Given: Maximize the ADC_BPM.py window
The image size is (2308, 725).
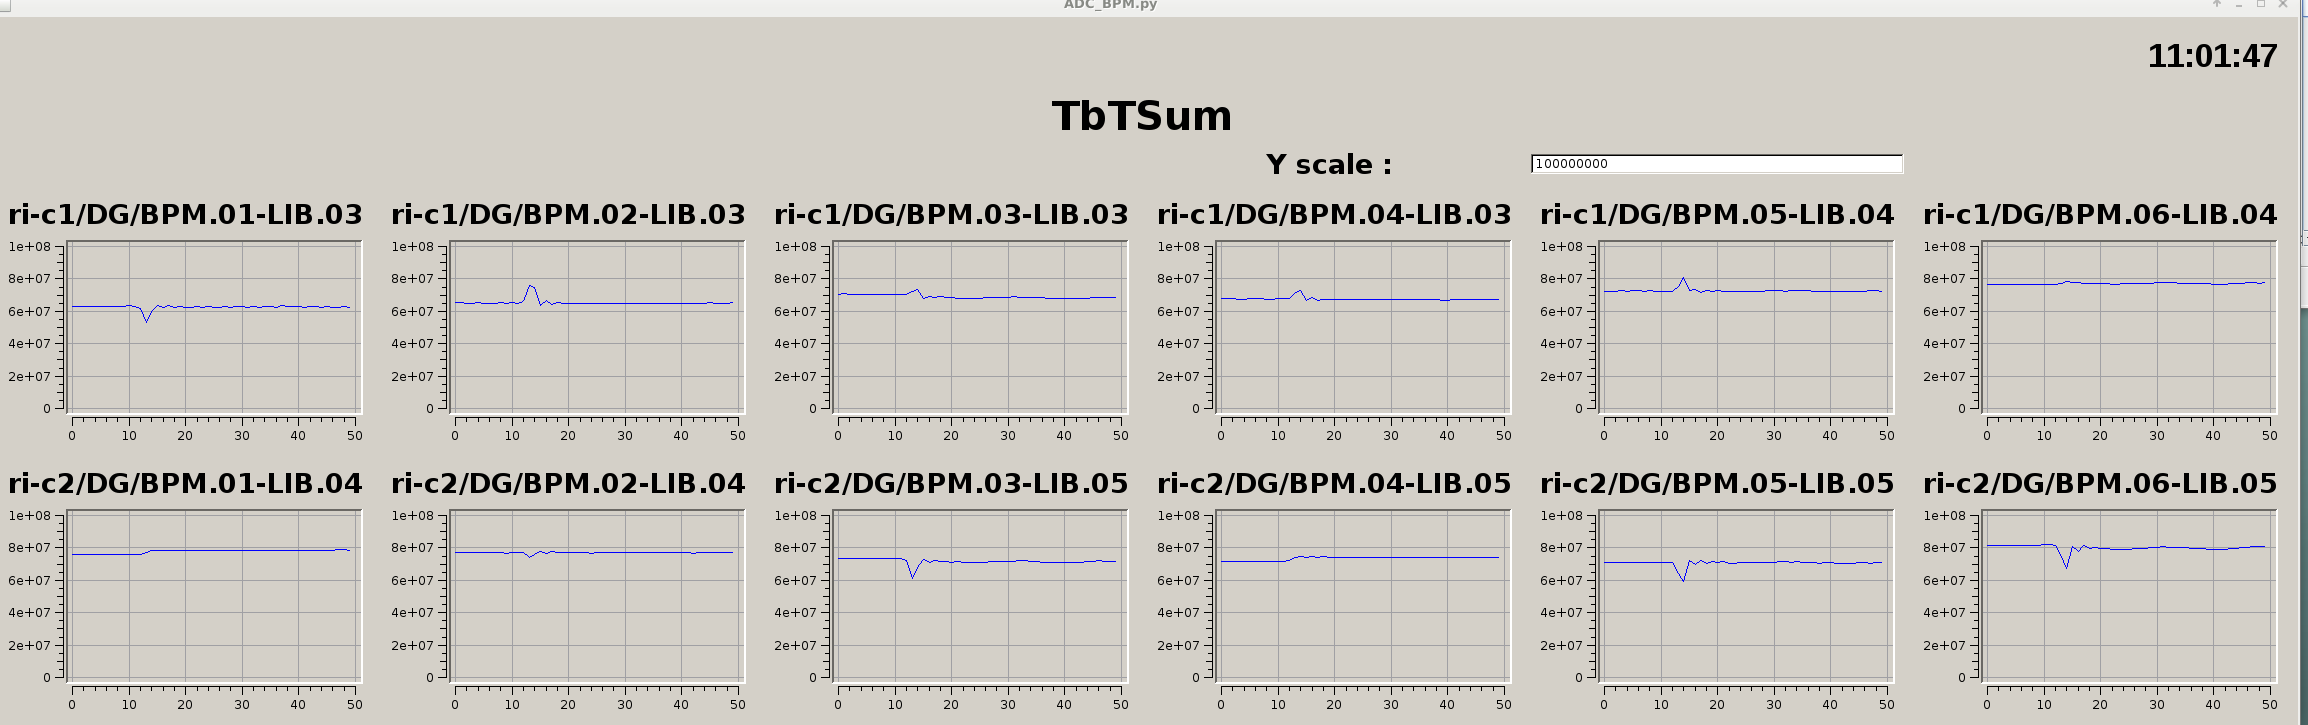Looking at the screenshot, I should pyautogui.click(x=2261, y=5).
